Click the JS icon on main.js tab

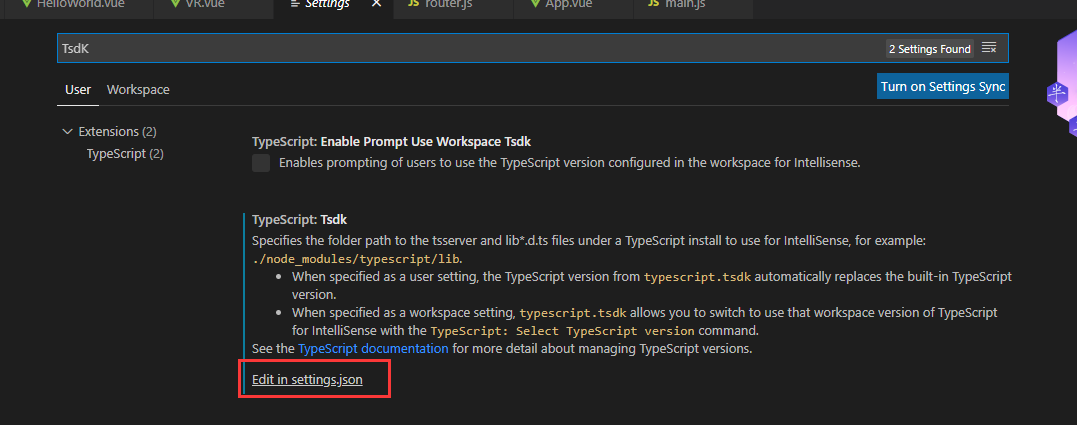pyautogui.click(x=648, y=4)
